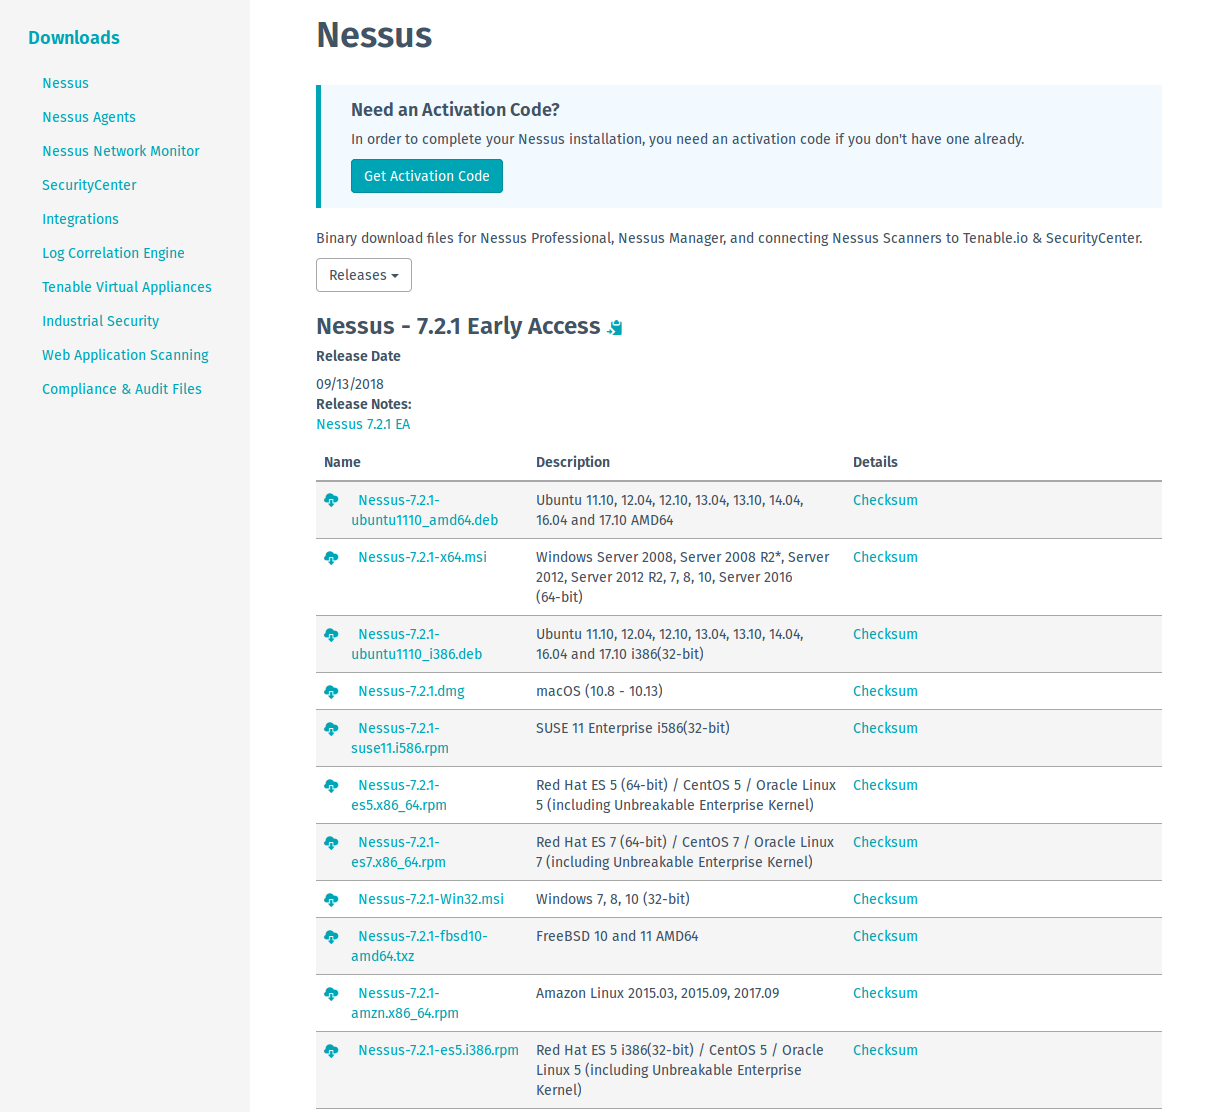This screenshot has height=1112, width=1228.
Task: Click the Details column header
Action: pyautogui.click(x=875, y=462)
